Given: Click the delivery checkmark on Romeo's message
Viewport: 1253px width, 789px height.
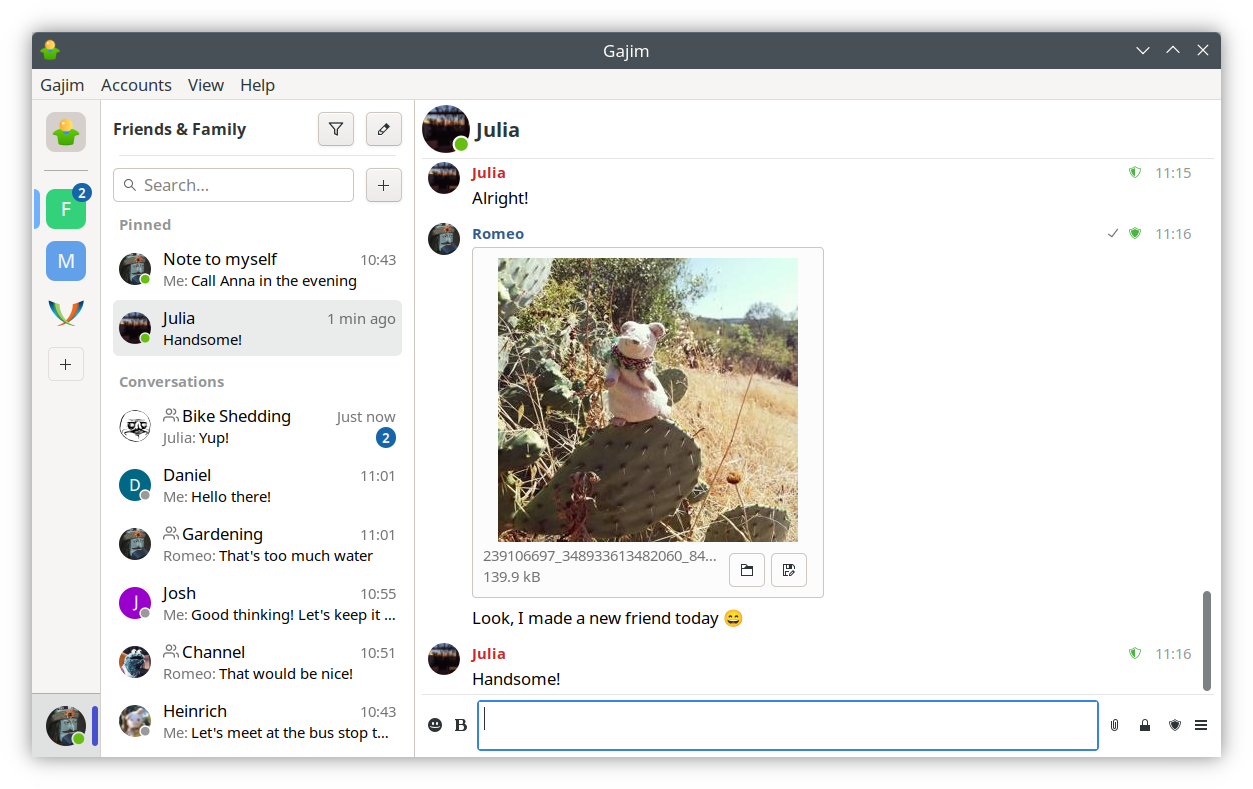Looking at the screenshot, I should pyautogui.click(x=1113, y=233).
